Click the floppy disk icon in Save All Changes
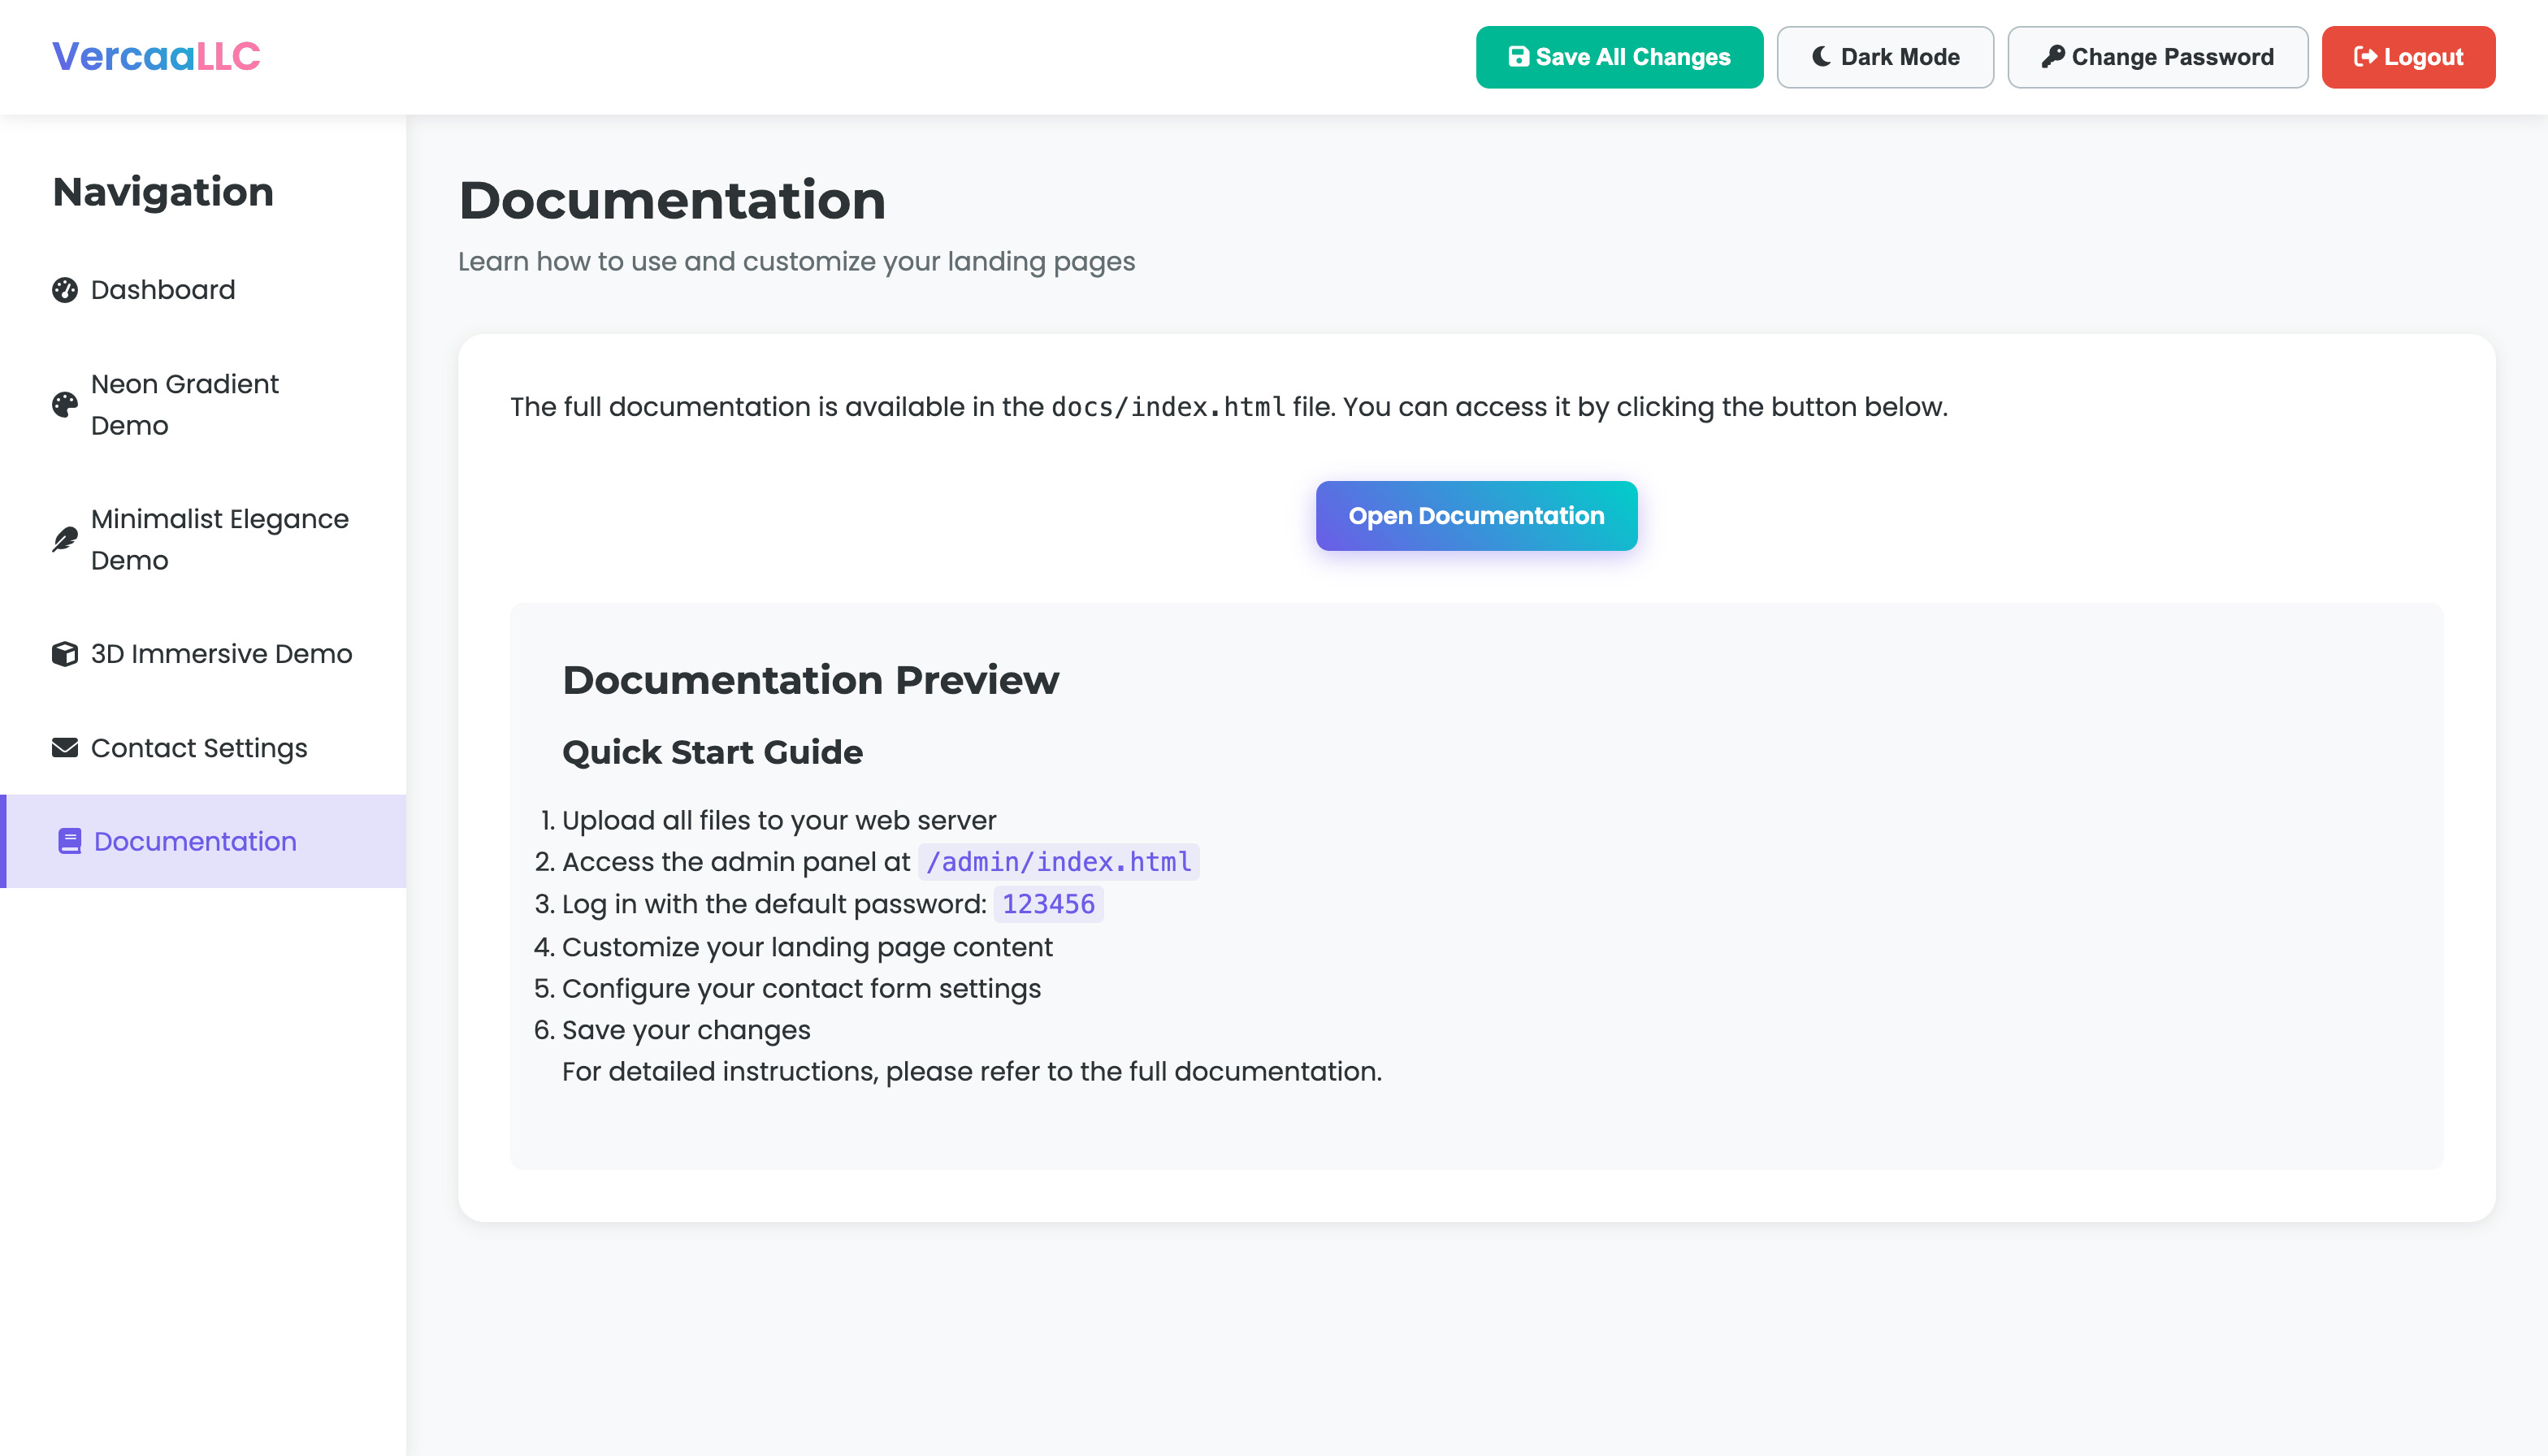 click(1518, 57)
